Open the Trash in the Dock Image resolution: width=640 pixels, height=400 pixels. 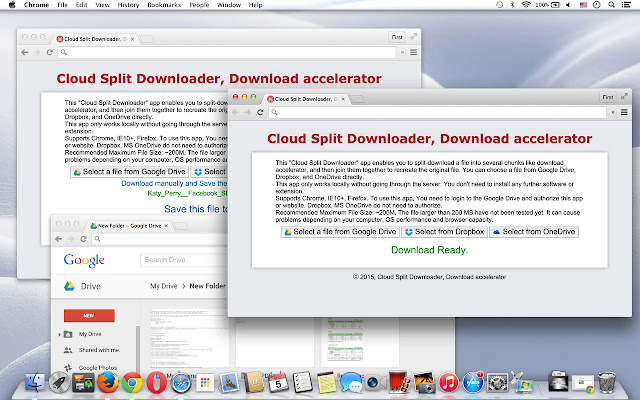[607, 382]
